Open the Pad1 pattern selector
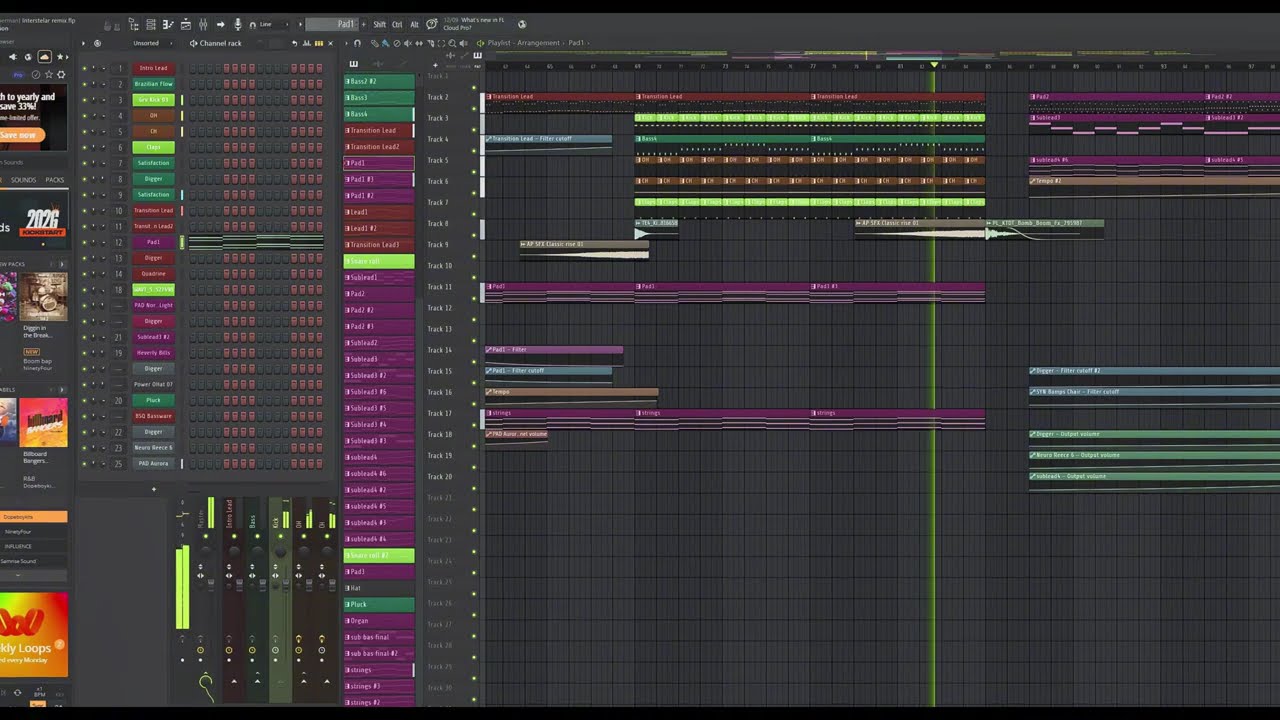This screenshot has height=720, width=1280. click(x=332, y=24)
